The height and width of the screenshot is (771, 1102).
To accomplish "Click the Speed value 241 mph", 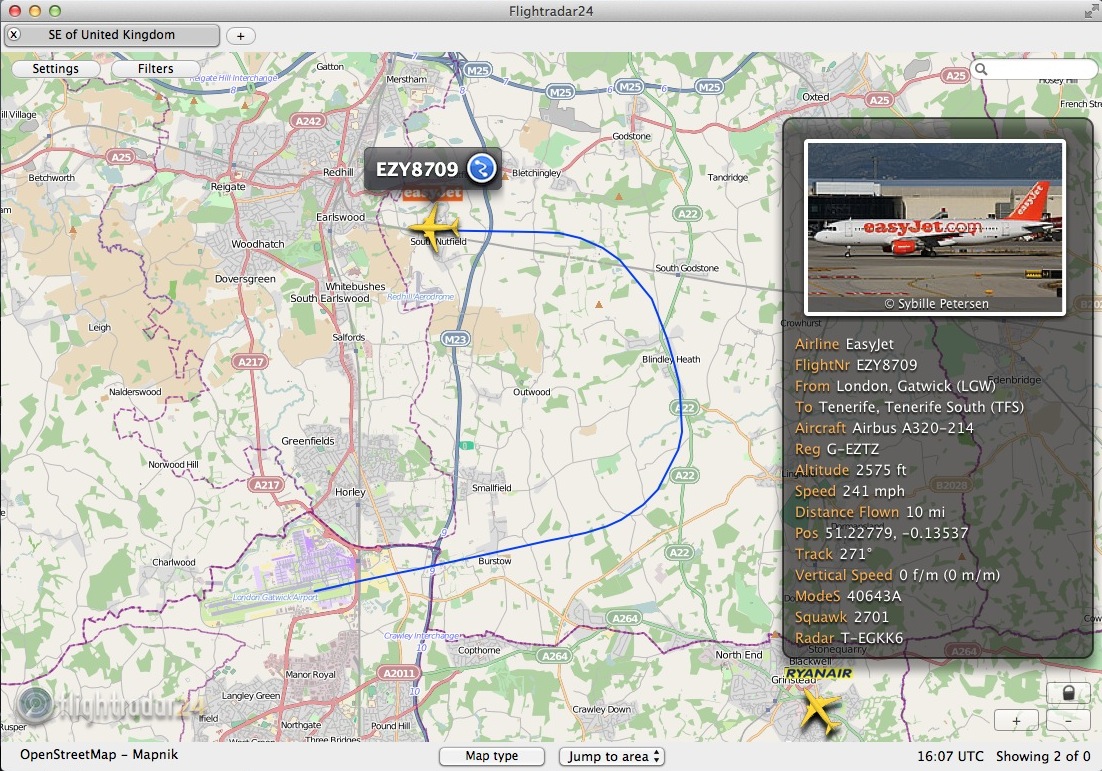I will click(874, 491).
